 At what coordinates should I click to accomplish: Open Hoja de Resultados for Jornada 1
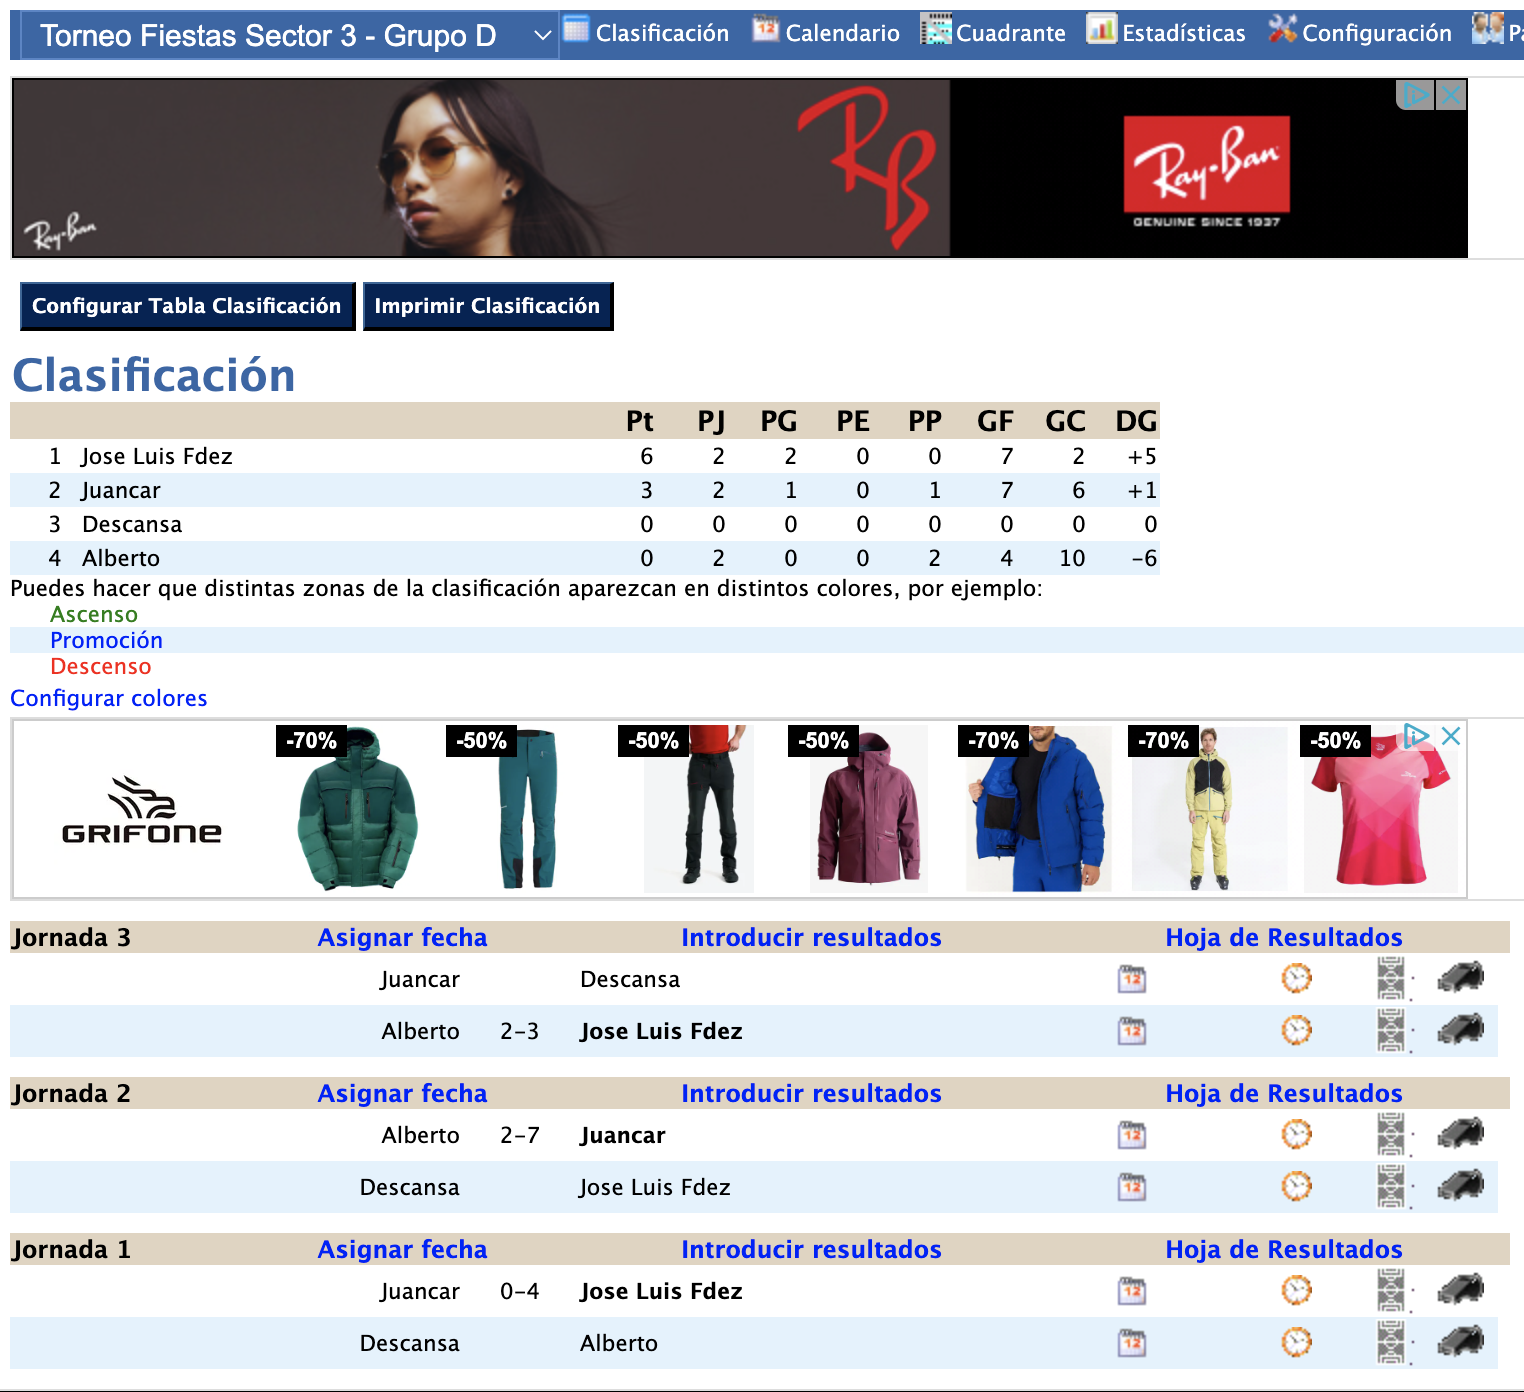click(1284, 1249)
